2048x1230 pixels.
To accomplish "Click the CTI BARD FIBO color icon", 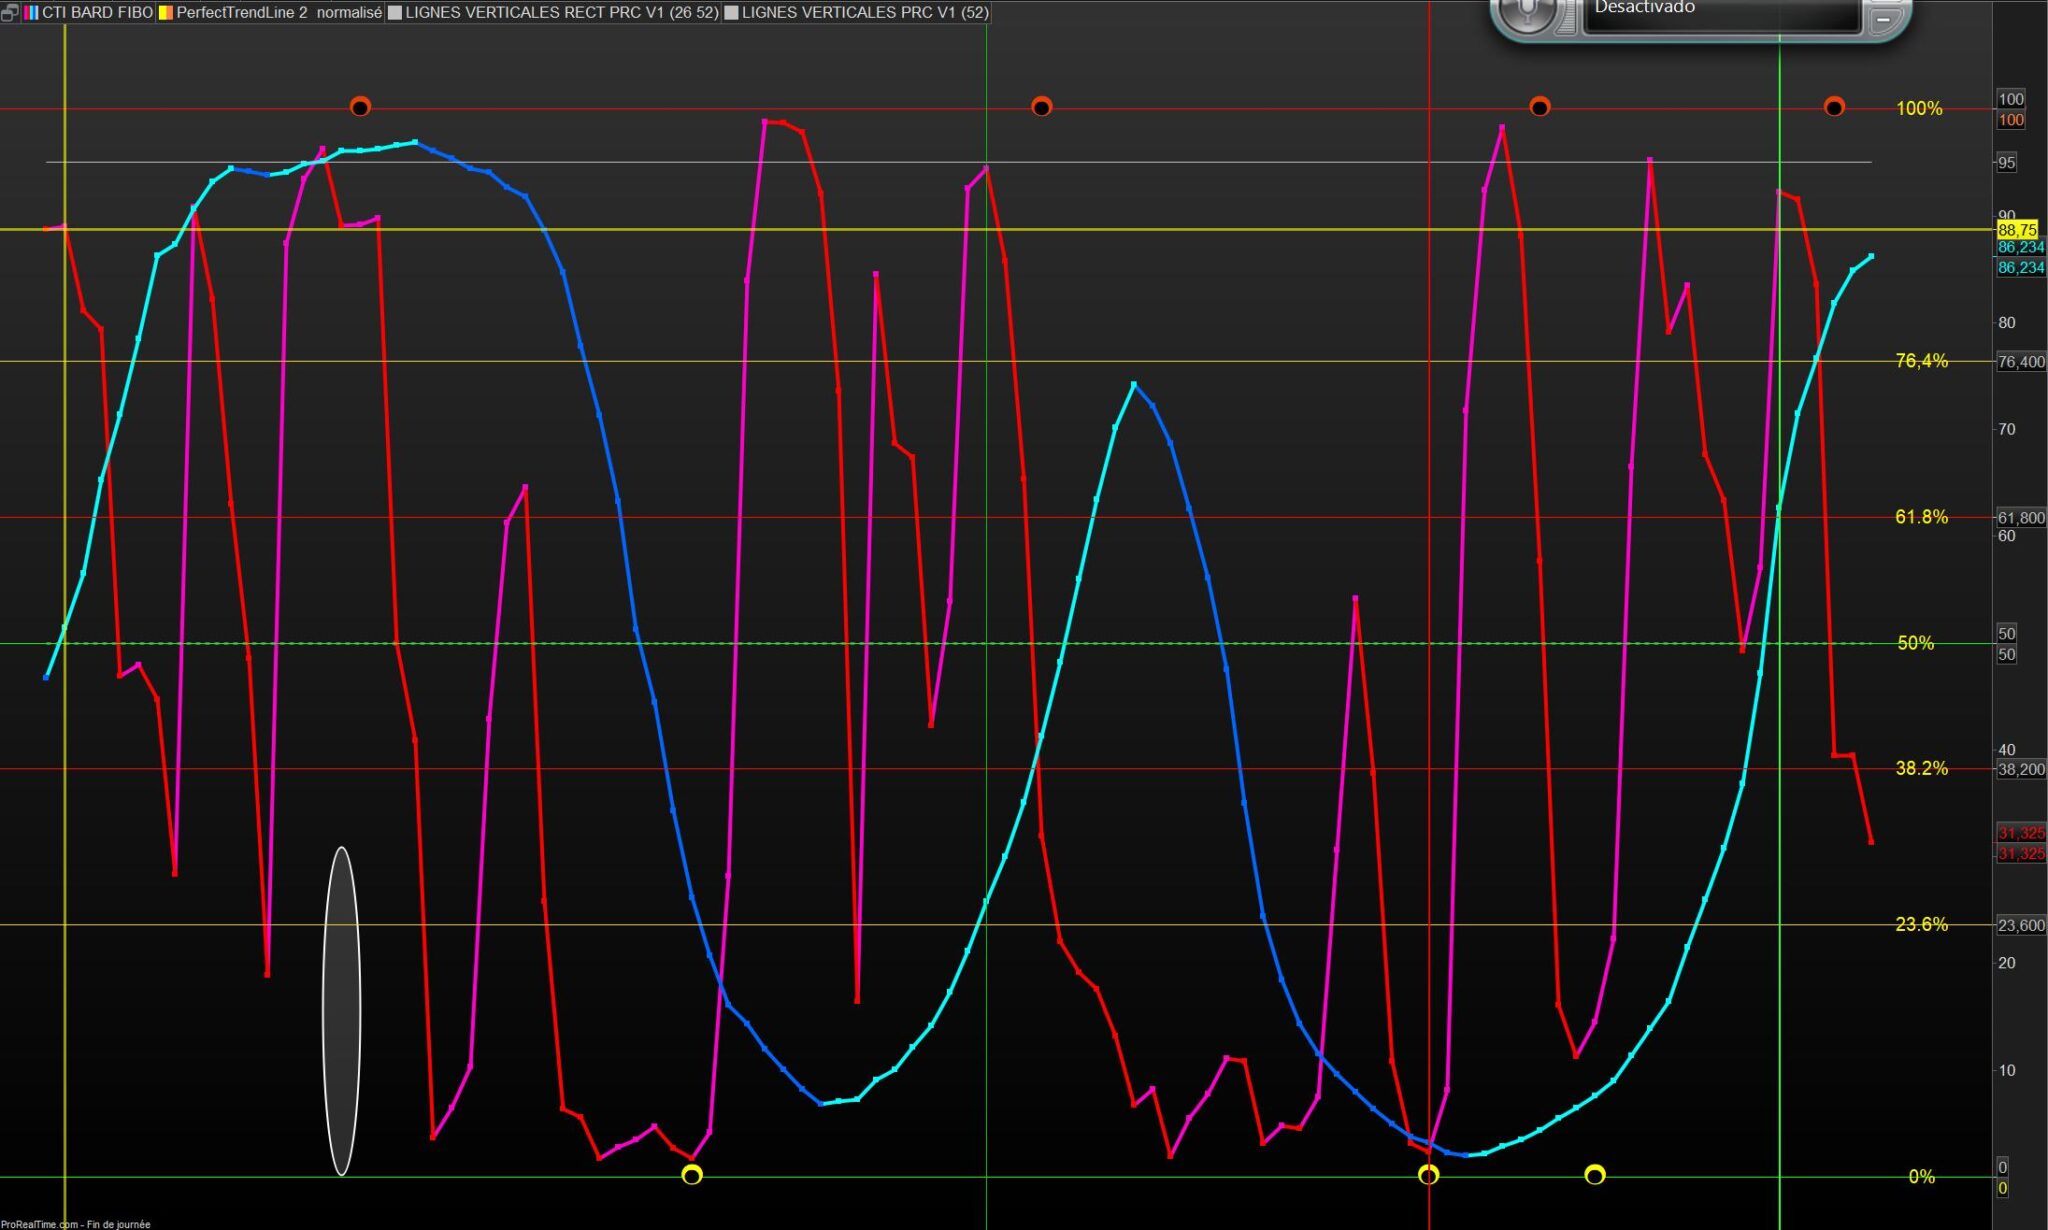I will [31, 13].
